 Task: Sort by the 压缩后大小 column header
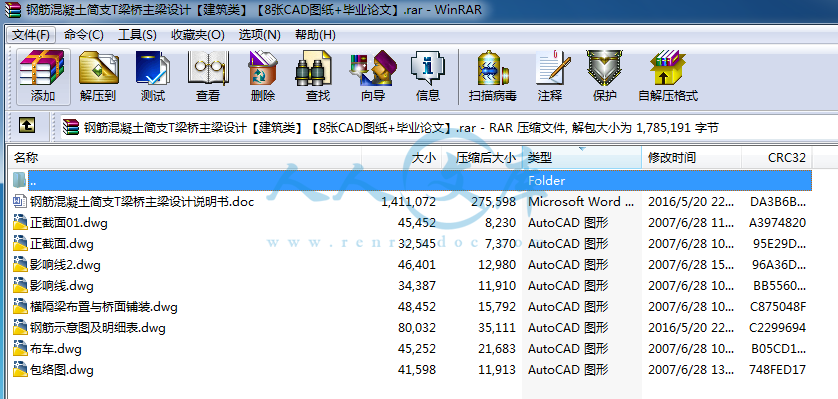pyautogui.click(x=482, y=158)
